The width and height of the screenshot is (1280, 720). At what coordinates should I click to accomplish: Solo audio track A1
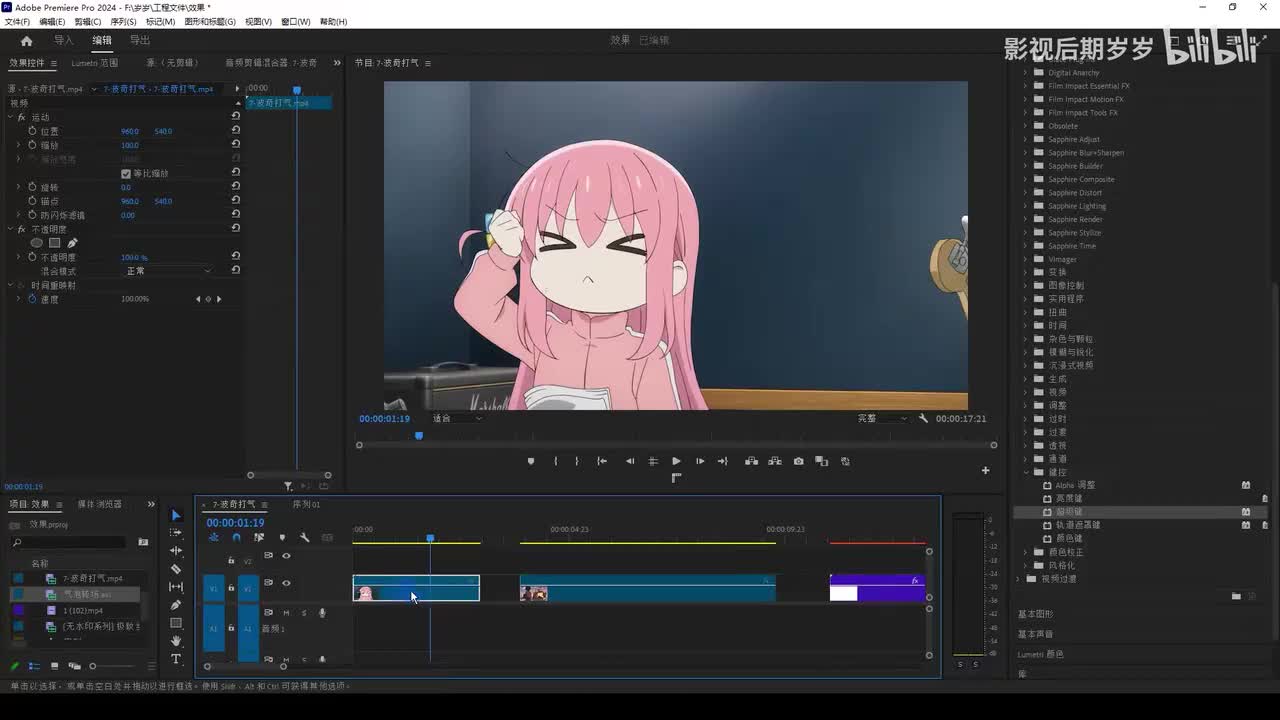click(x=304, y=613)
